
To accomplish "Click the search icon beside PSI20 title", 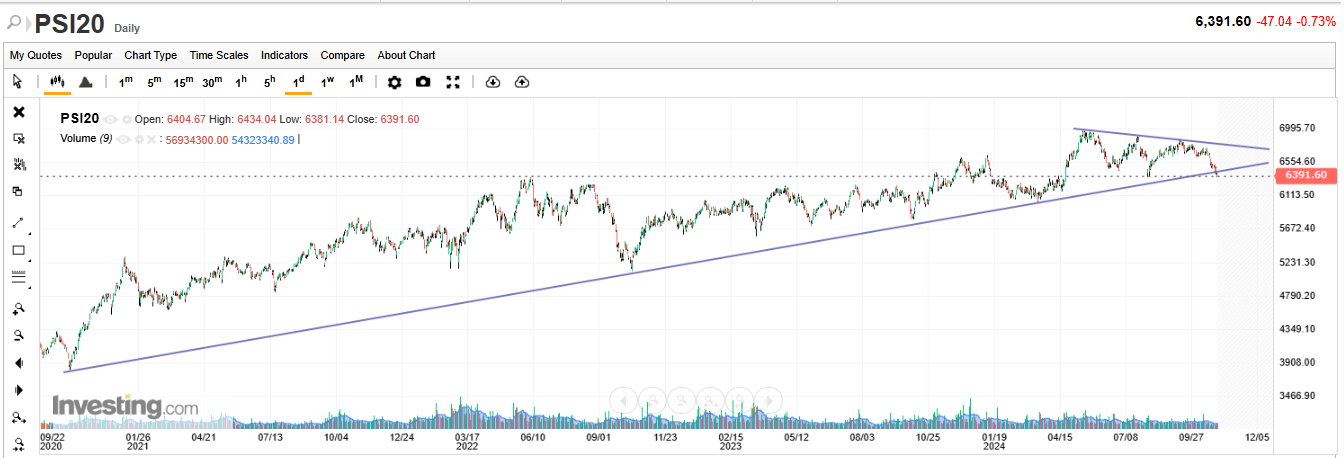I will pyautogui.click(x=15, y=22).
